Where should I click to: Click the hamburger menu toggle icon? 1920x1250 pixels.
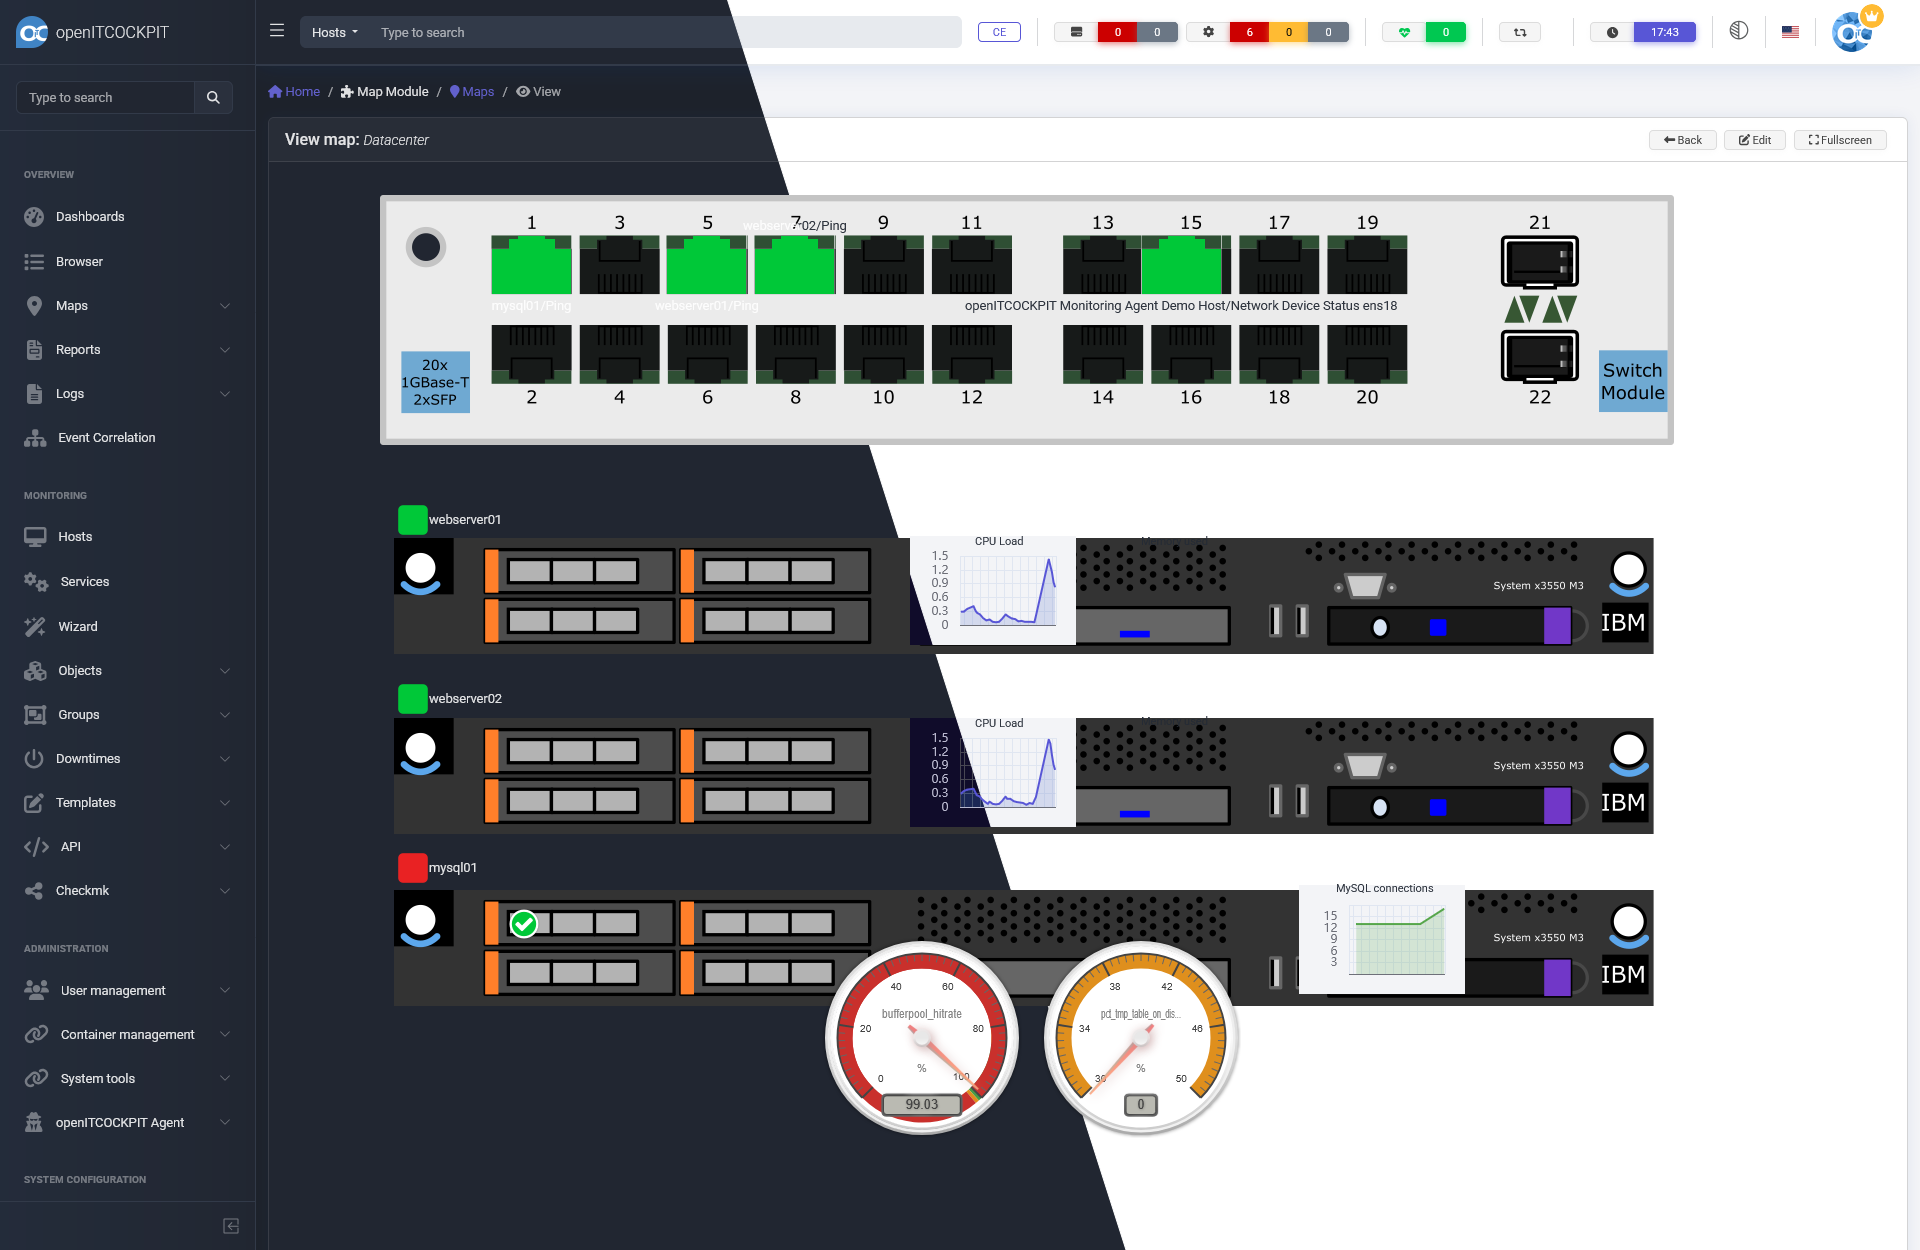coord(277,31)
